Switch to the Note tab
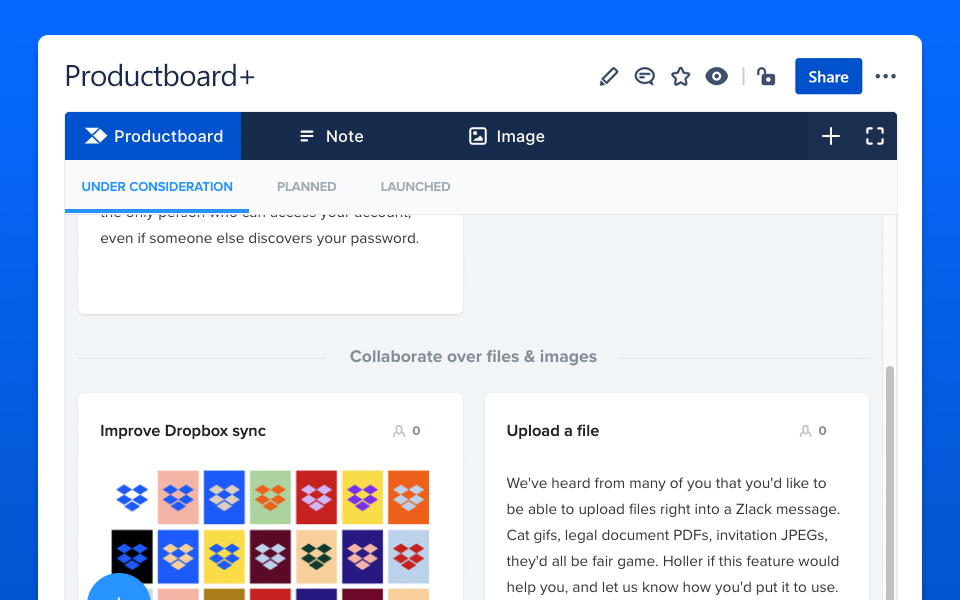Screen dimensions: 960x600 coord(331,136)
